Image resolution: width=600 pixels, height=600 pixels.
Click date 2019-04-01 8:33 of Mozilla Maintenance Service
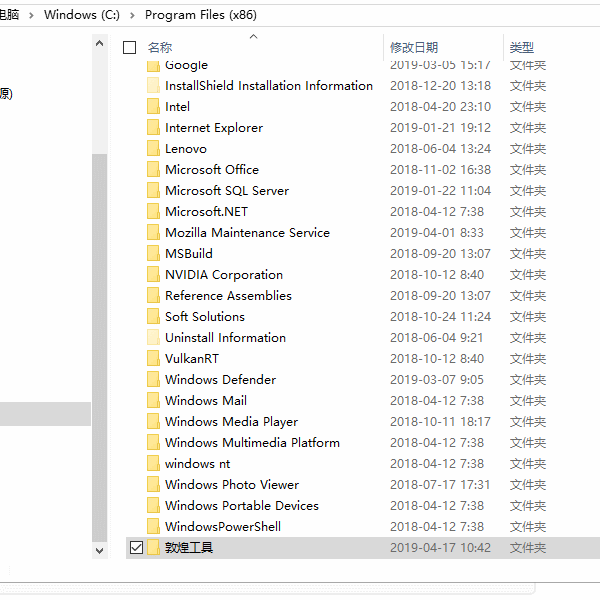(x=437, y=233)
